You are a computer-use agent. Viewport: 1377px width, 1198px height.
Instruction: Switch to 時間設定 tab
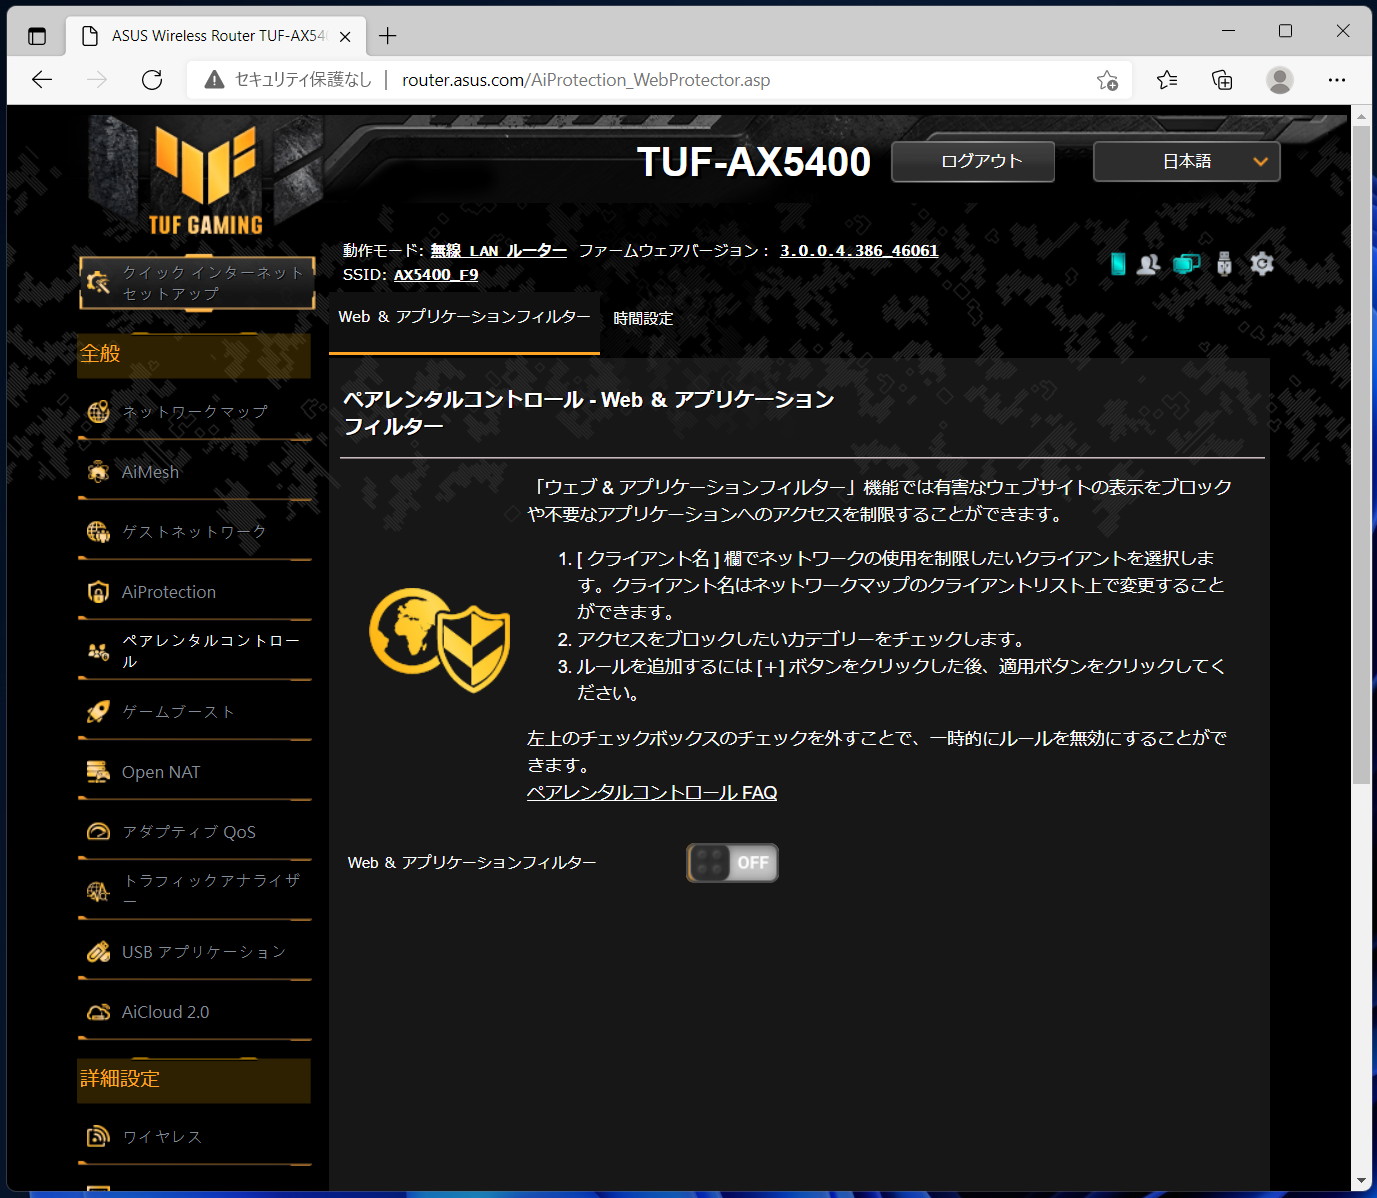coord(643,318)
